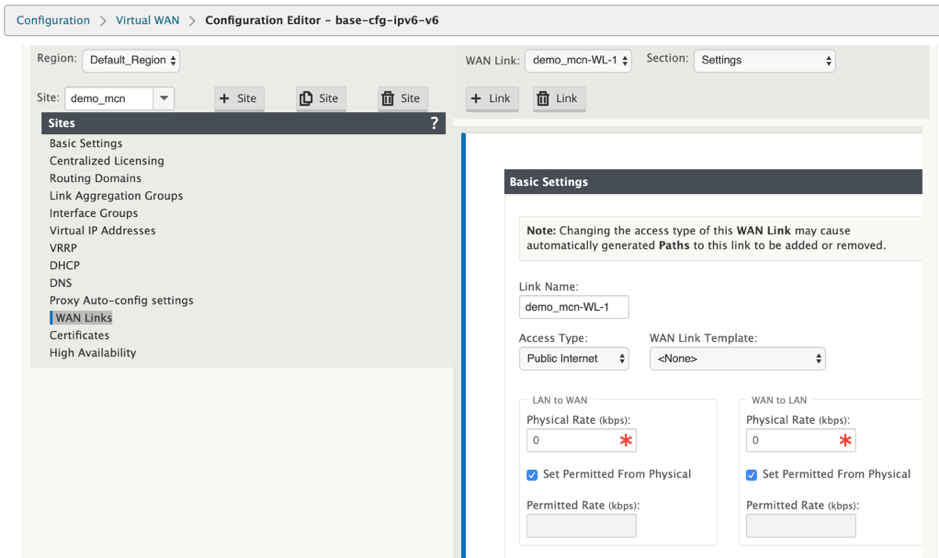Click the Sites panel header bar
This screenshot has width=939, height=558.
[x=243, y=123]
